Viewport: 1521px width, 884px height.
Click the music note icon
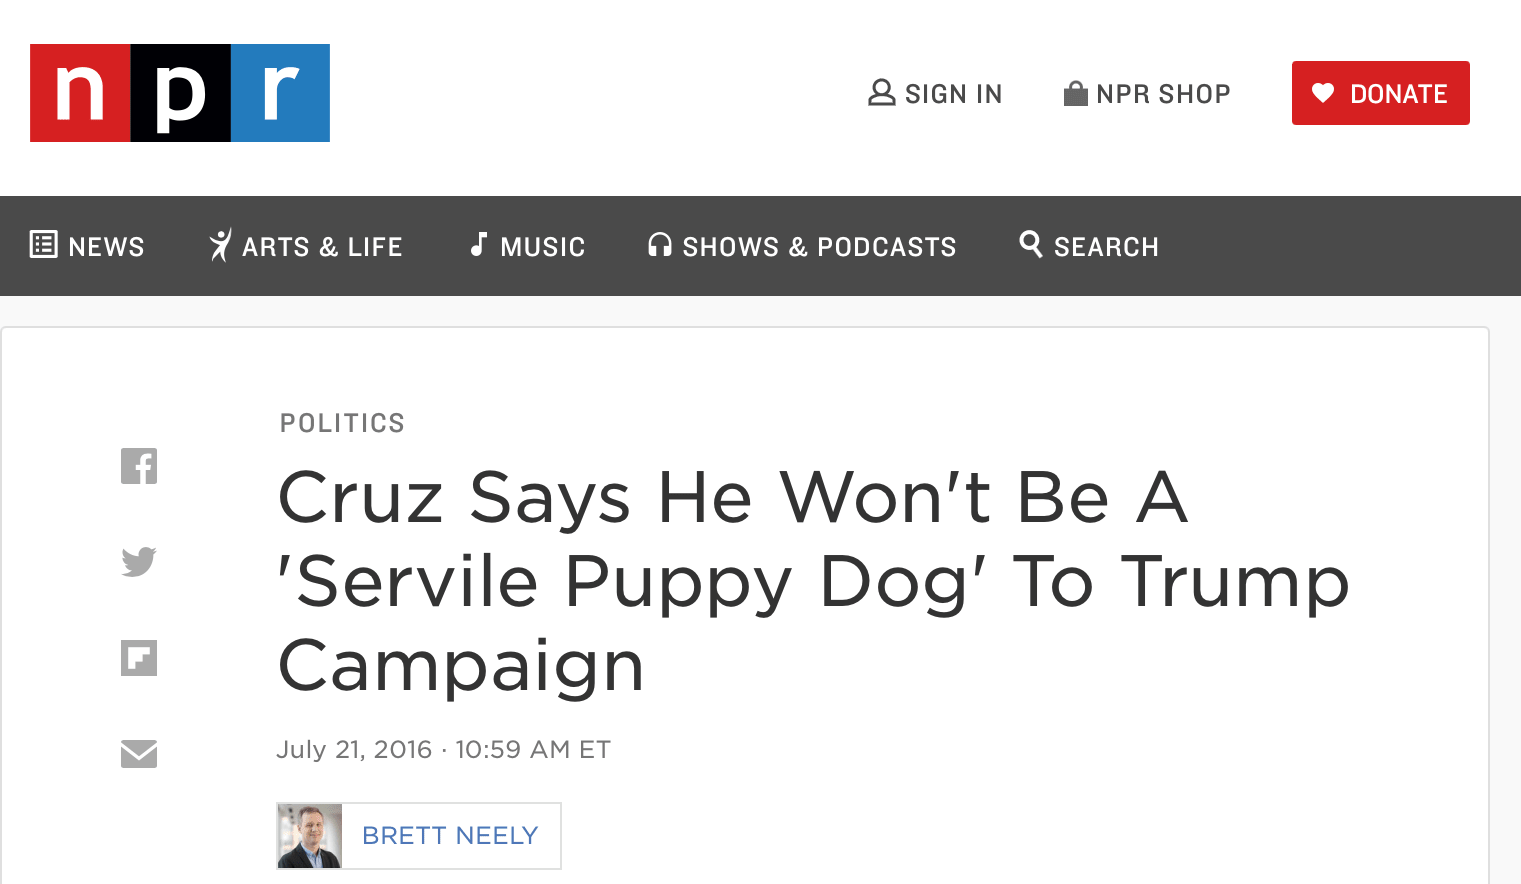(479, 245)
